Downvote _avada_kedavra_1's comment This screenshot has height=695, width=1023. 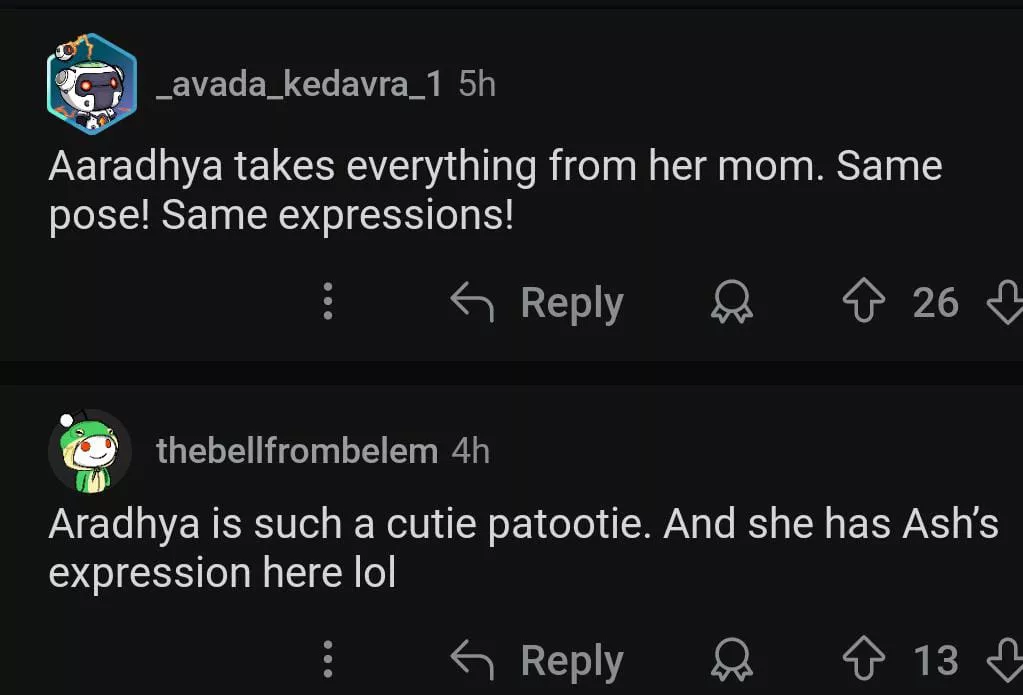pos(1003,302)
